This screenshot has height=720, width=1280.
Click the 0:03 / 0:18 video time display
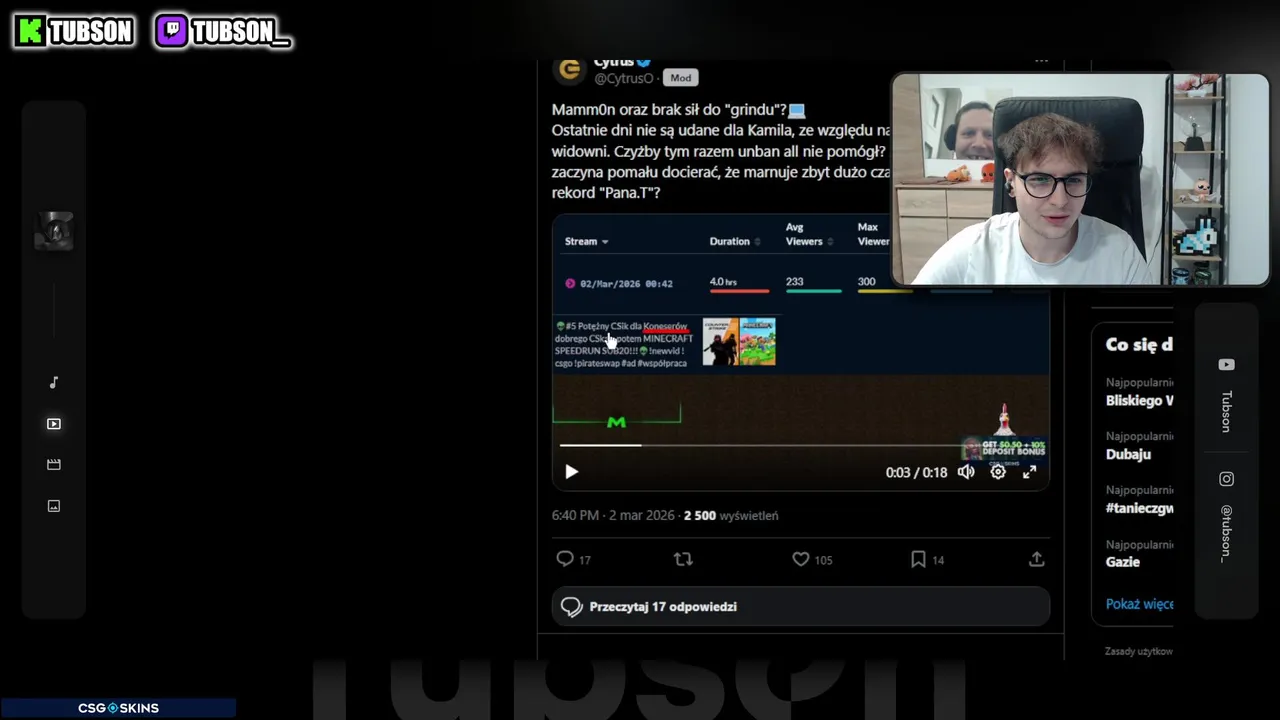click(x=916, y=472)
